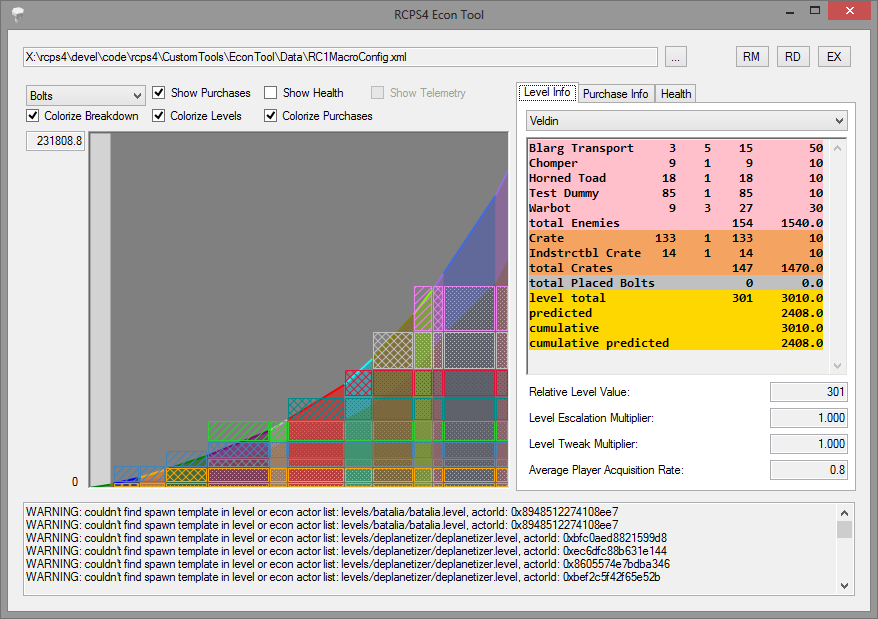
Task: Disable Colorize Breakdown checkbox
Action: (33, 116)
